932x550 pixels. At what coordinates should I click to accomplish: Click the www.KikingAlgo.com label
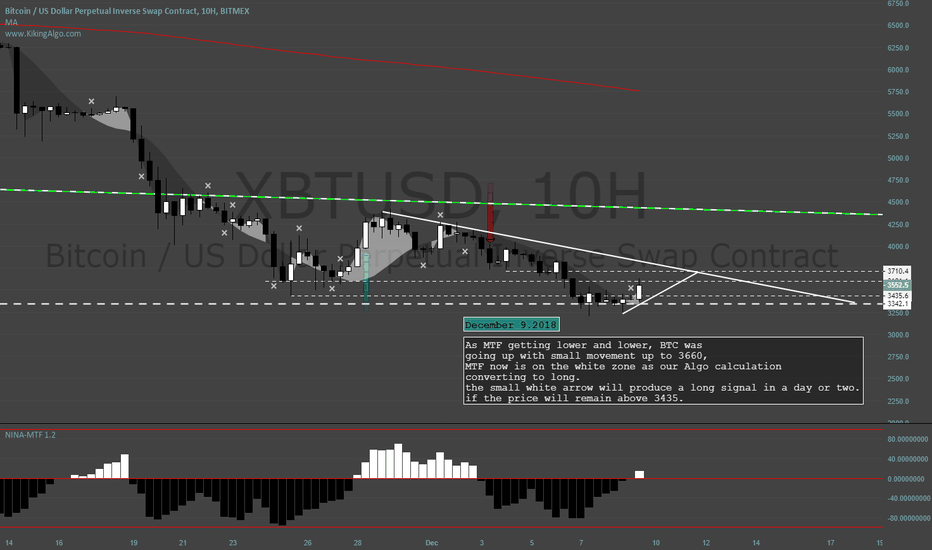(43, 33)
